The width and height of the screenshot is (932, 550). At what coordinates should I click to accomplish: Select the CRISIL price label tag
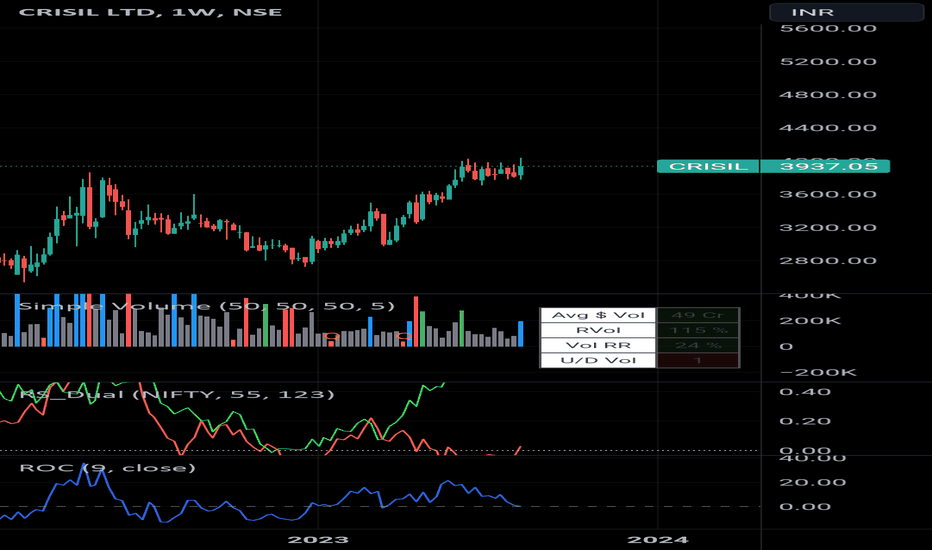click(708, 166)
